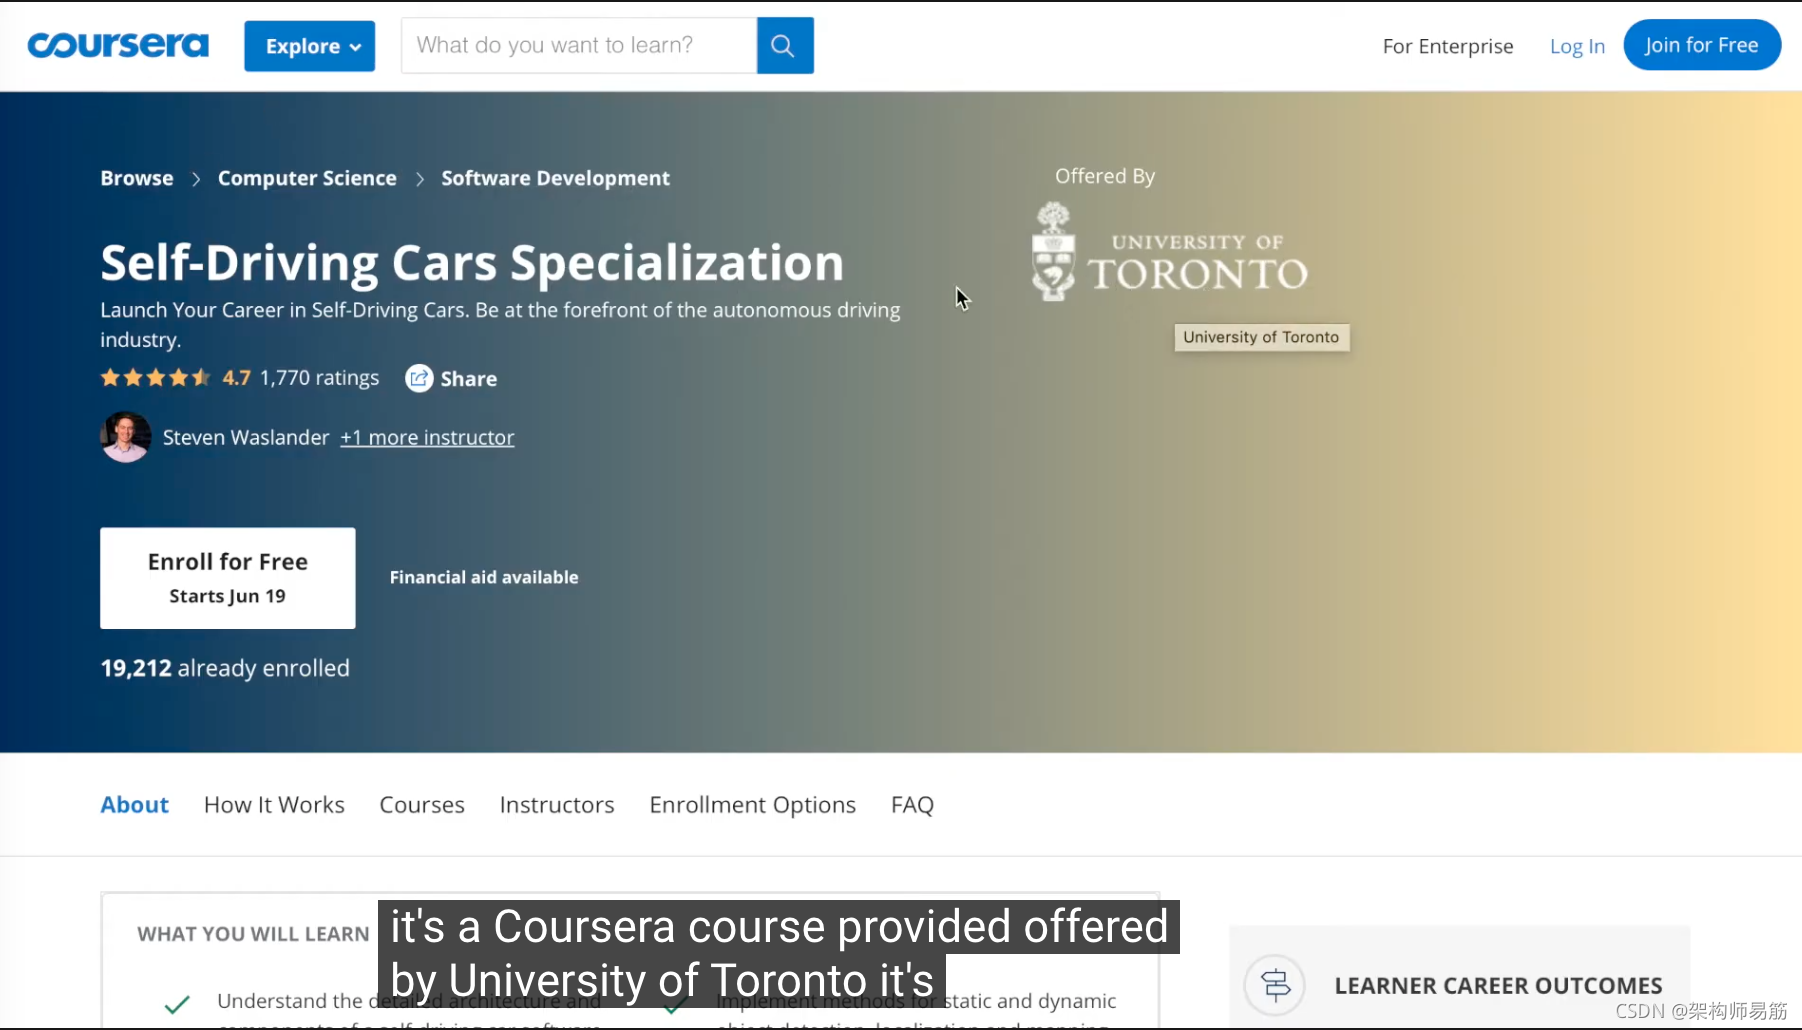Click the 'LEARNER CAREER OUTCOMES' heading
This screenshot has width=1802, height=1030.
click(x=1498, y=986)
